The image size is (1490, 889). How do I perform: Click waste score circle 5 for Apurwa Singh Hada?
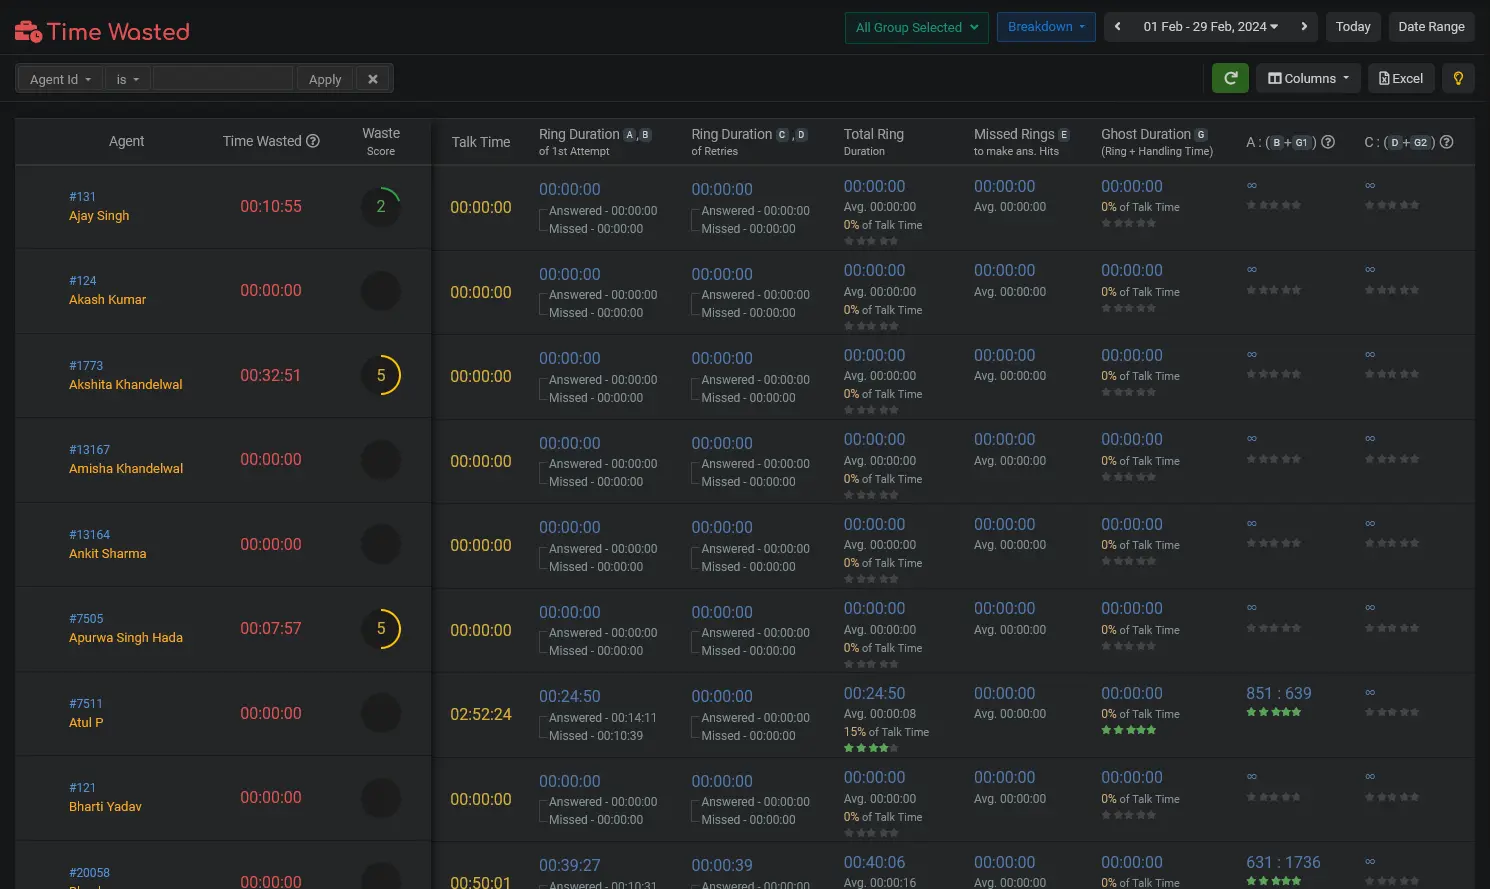point(381,629)
